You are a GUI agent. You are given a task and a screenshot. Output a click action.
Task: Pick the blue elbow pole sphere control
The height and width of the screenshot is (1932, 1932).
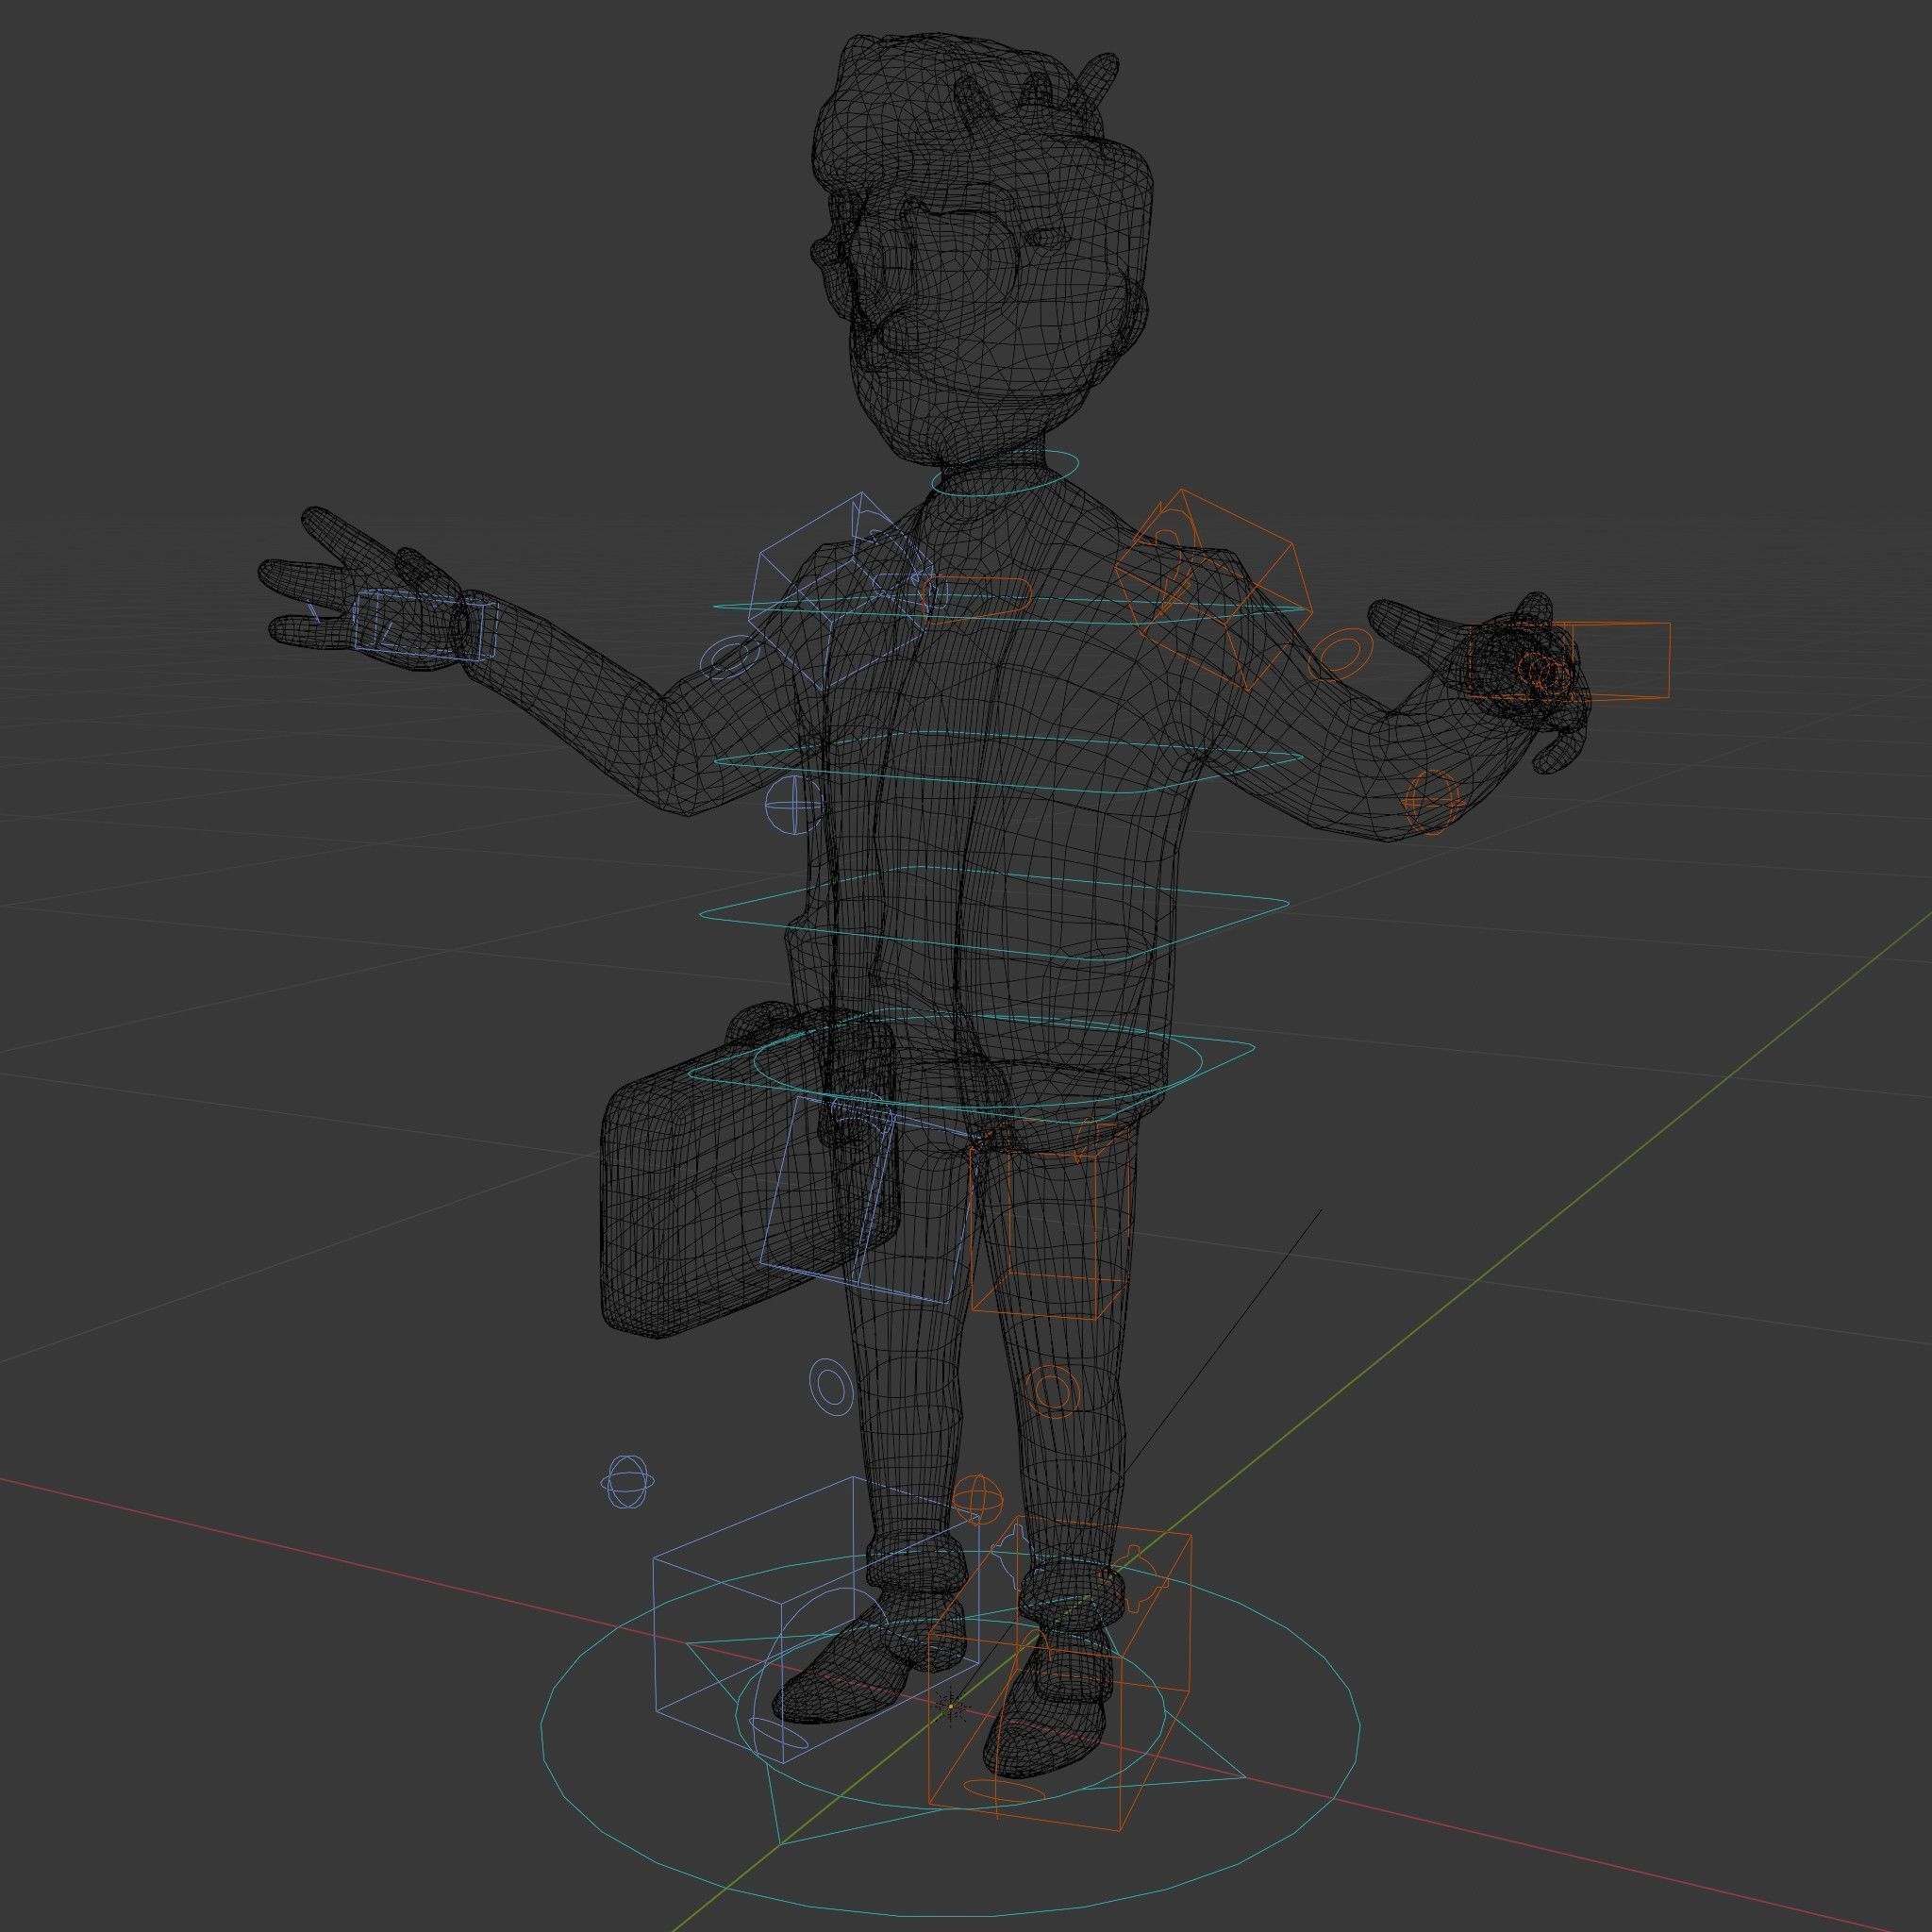tap(794, 804)
